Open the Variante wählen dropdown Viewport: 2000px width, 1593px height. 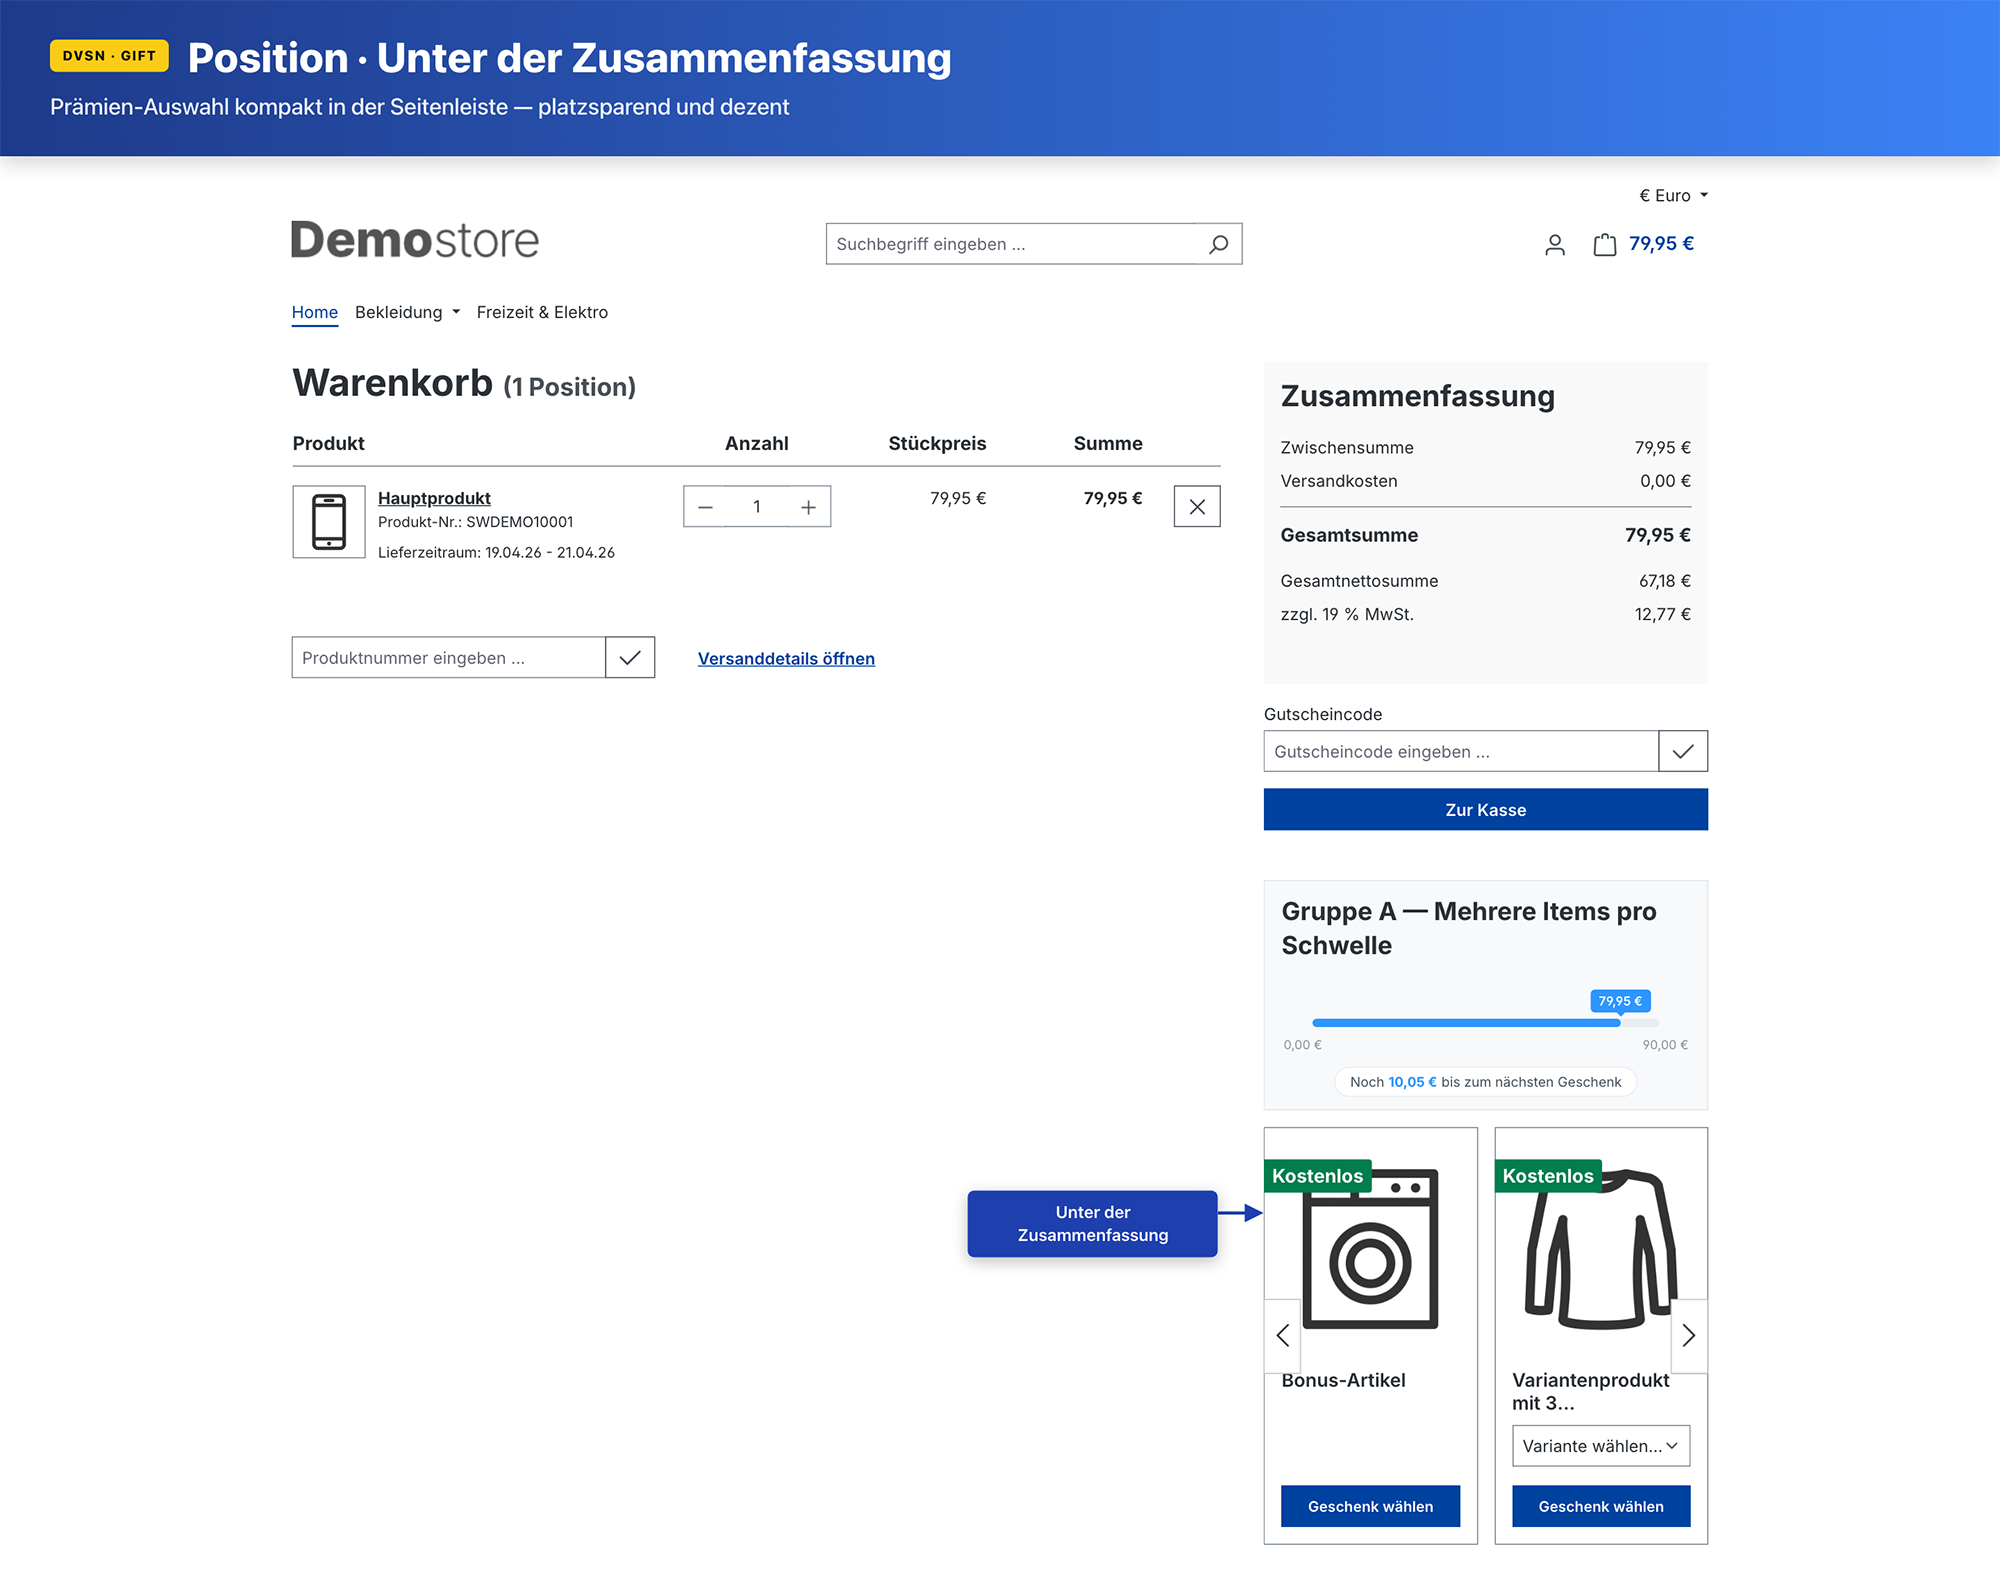pos(1600,1446)
